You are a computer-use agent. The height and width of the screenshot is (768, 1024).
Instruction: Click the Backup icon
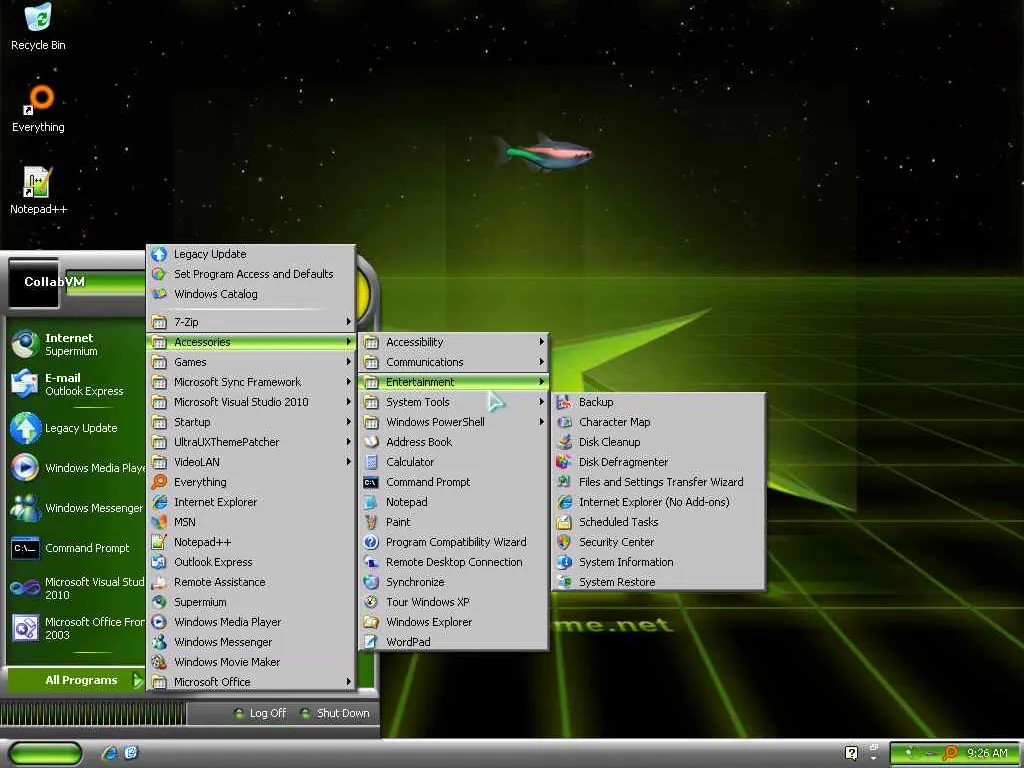coord(564,402)
